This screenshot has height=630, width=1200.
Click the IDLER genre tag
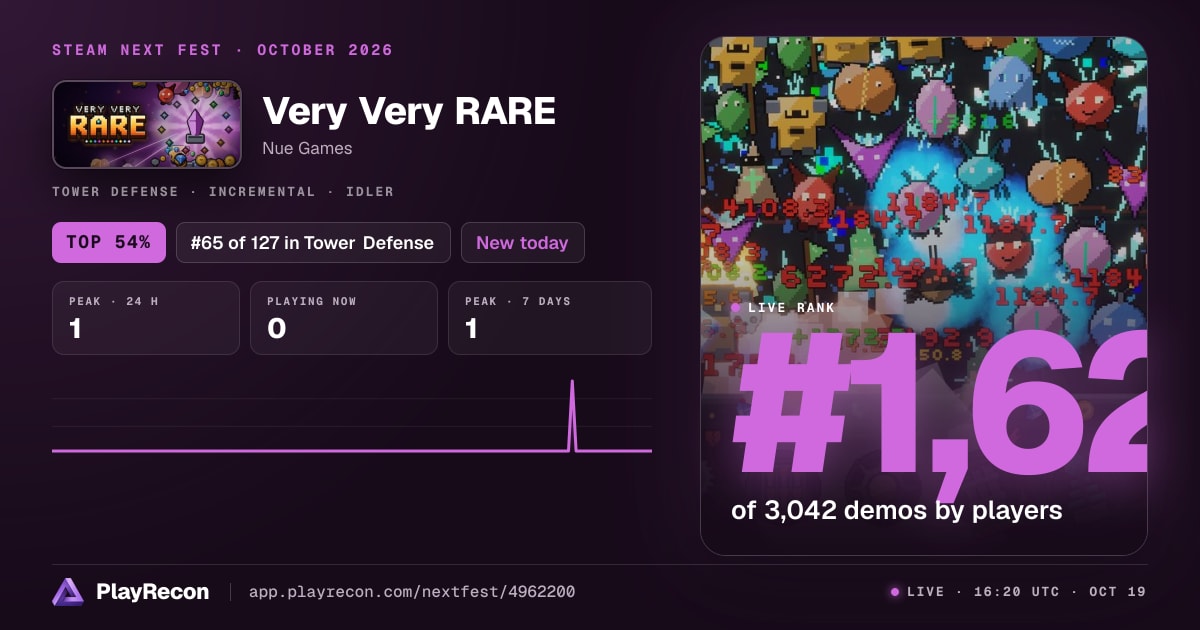pos(370,192)
